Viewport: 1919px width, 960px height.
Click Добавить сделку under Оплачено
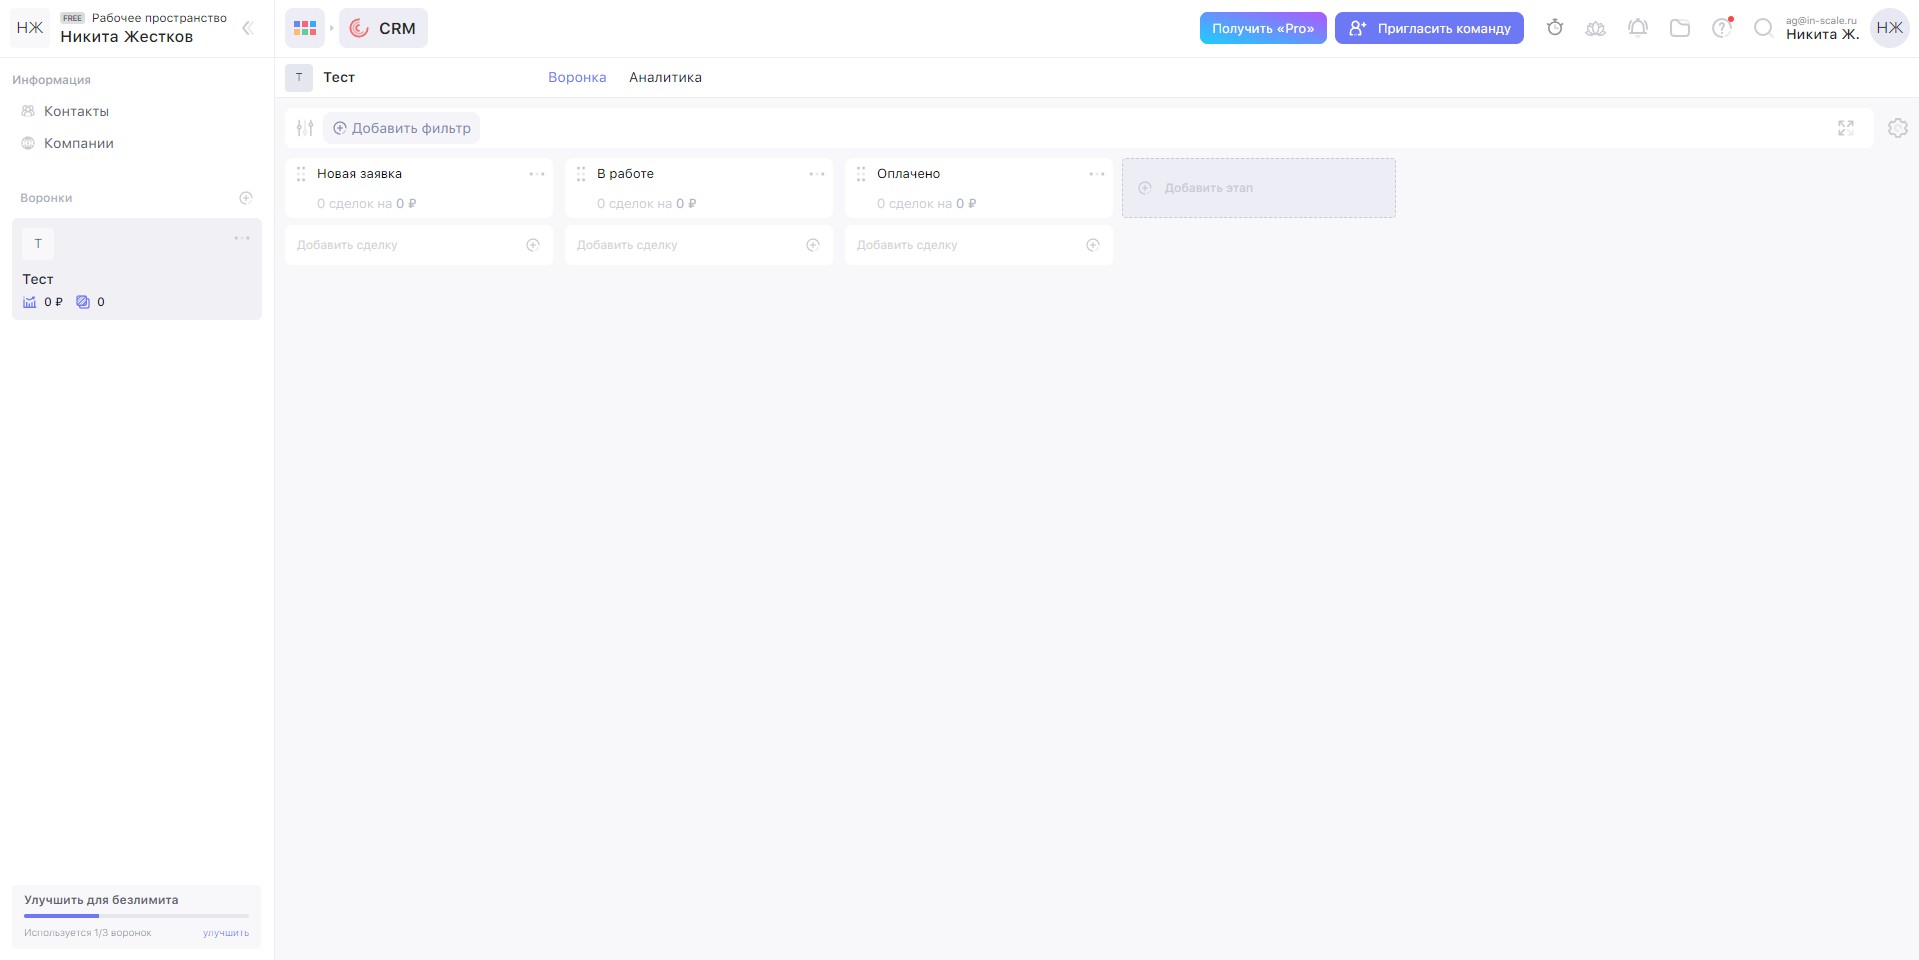979,245
